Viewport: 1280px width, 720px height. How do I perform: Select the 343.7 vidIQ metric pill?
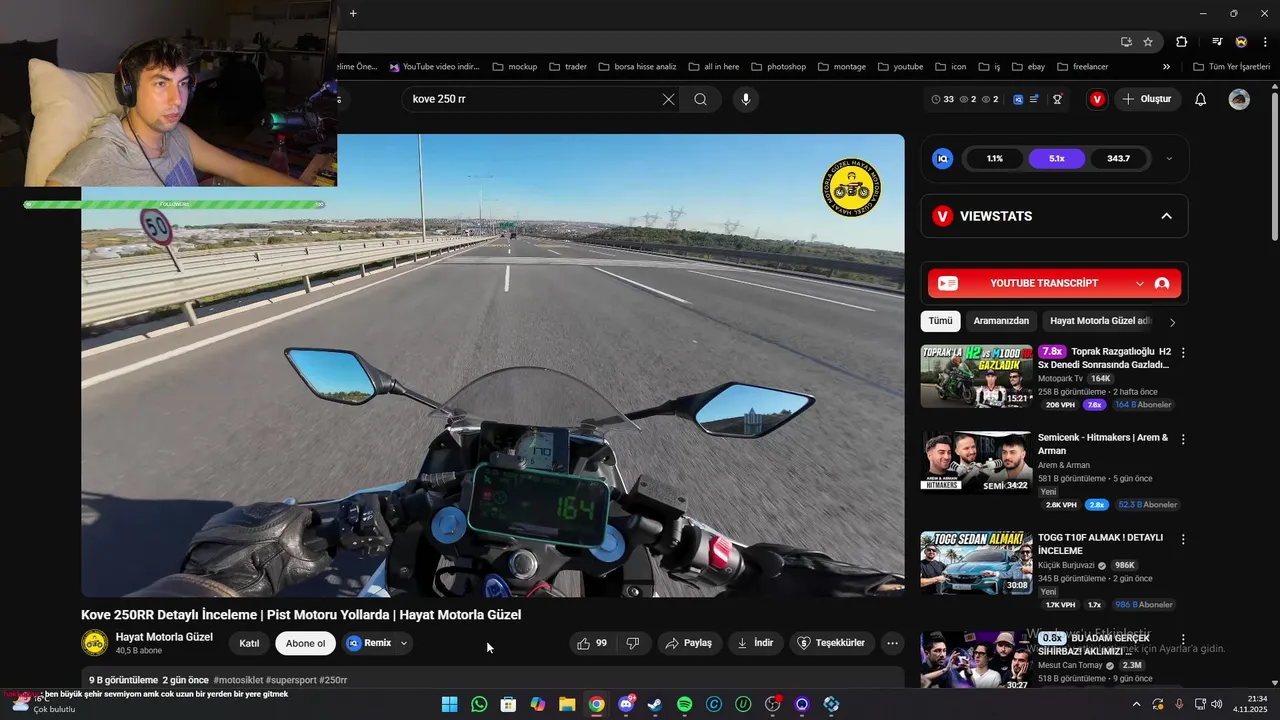coord(1119,158)
